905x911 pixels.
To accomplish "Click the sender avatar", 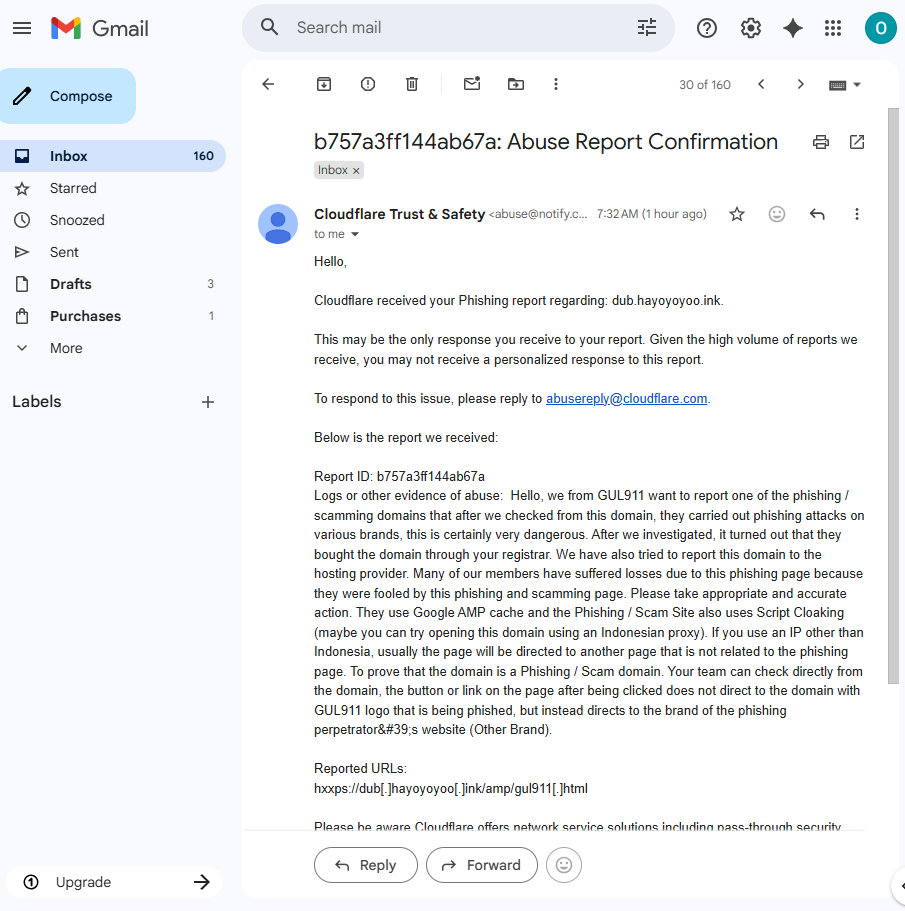I will tap(278, 224).
